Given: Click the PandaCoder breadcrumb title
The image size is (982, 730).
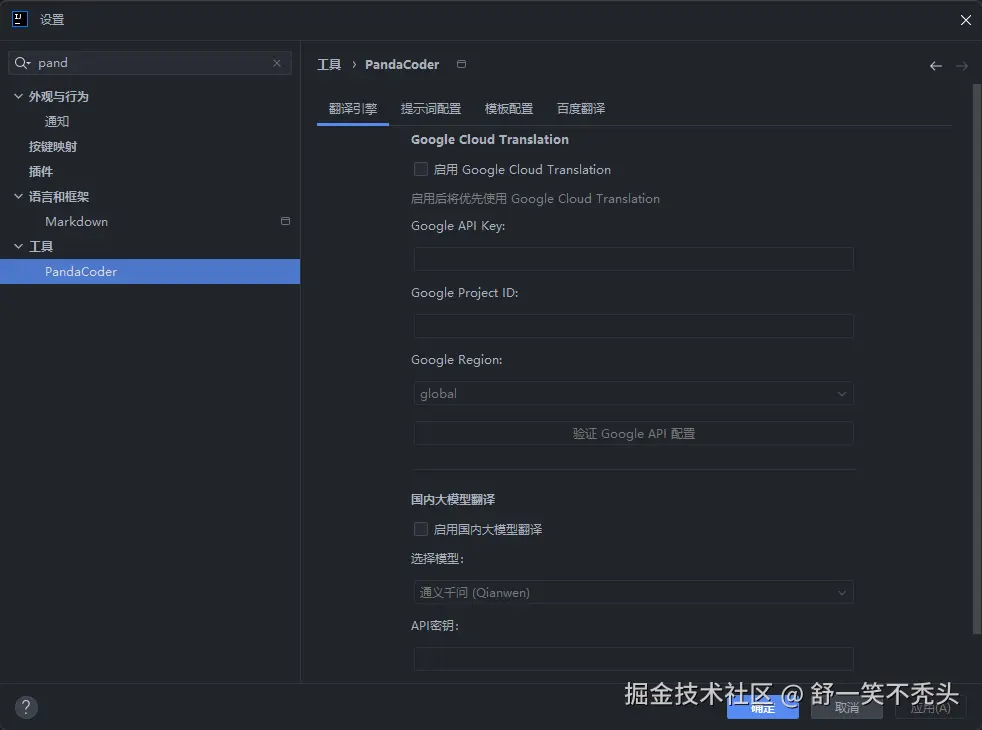Looking at the screenshot, I should click(402, 64).
